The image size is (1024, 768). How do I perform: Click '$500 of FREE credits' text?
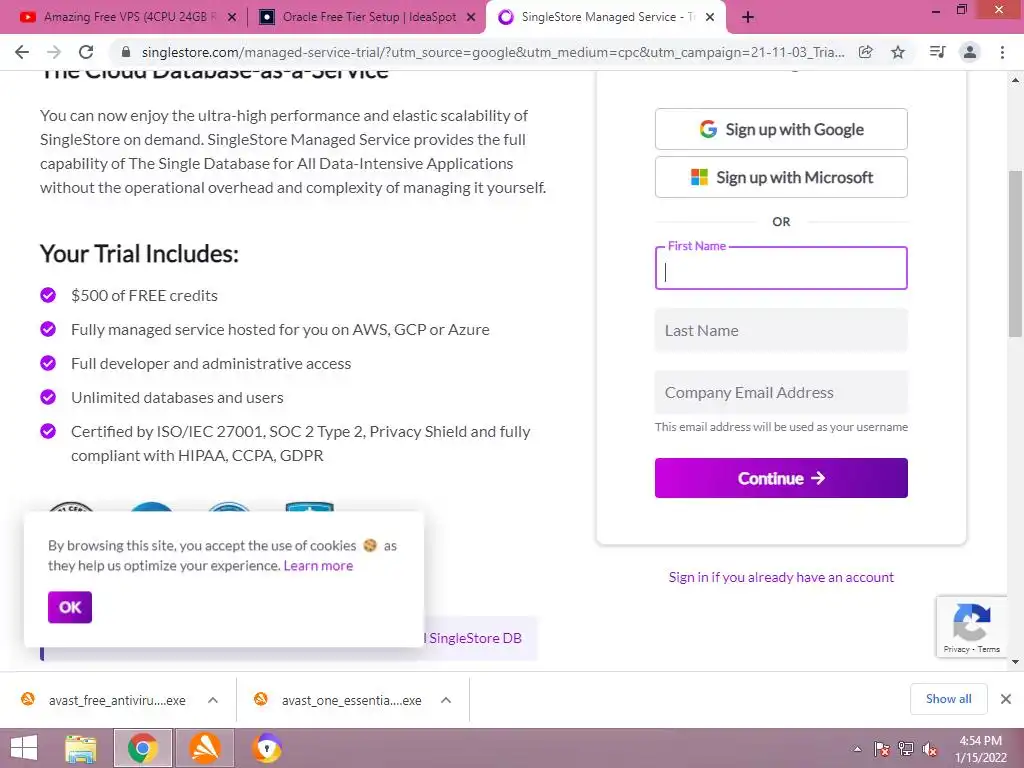point(144,296)
